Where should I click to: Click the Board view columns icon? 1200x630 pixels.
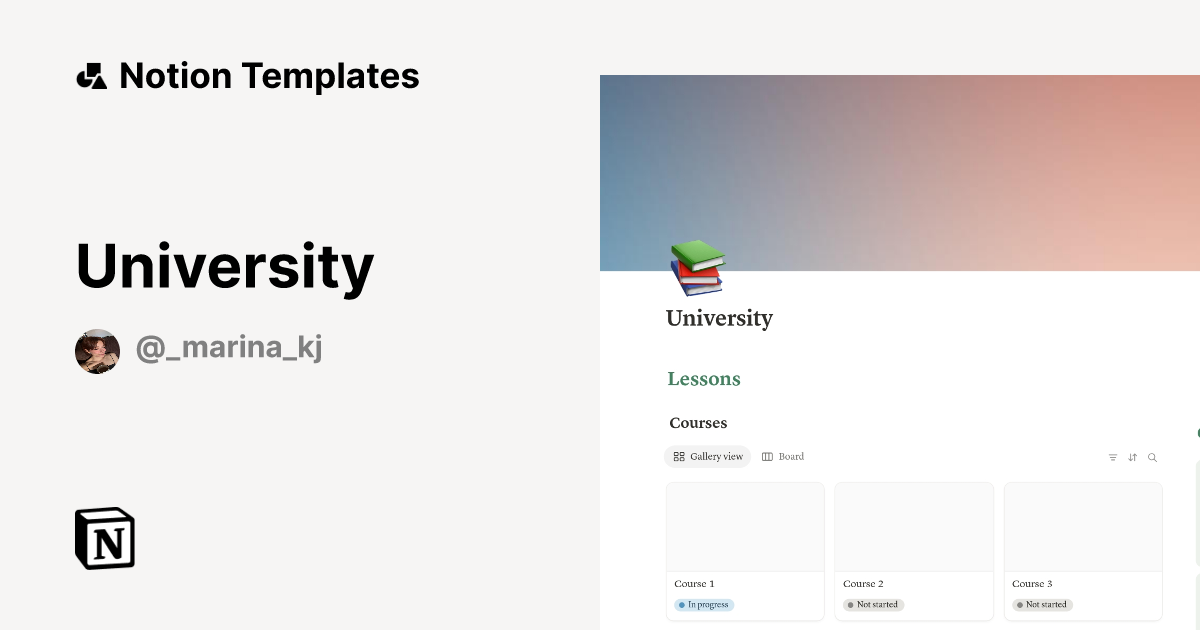[x=767, y=456]
